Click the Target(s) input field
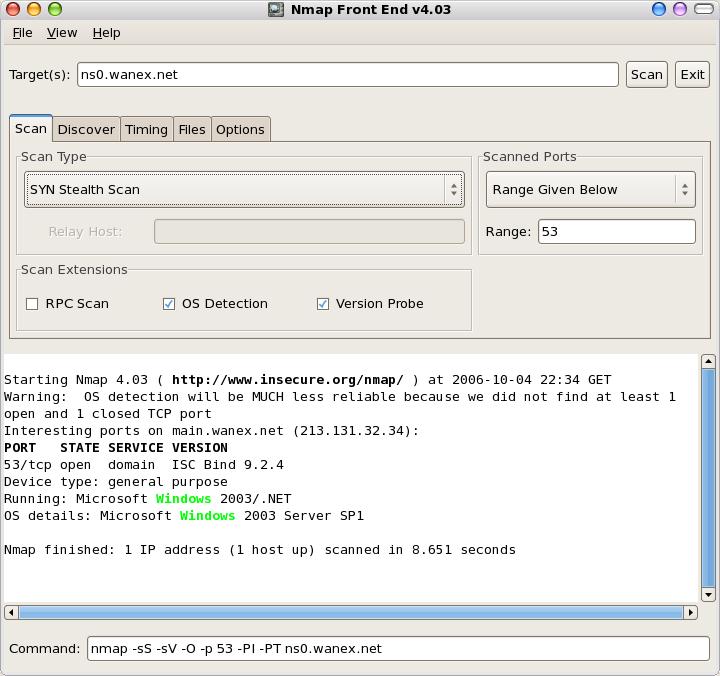Screen dimensions: 720x676 pyautogui.click(x=348, y=74)
